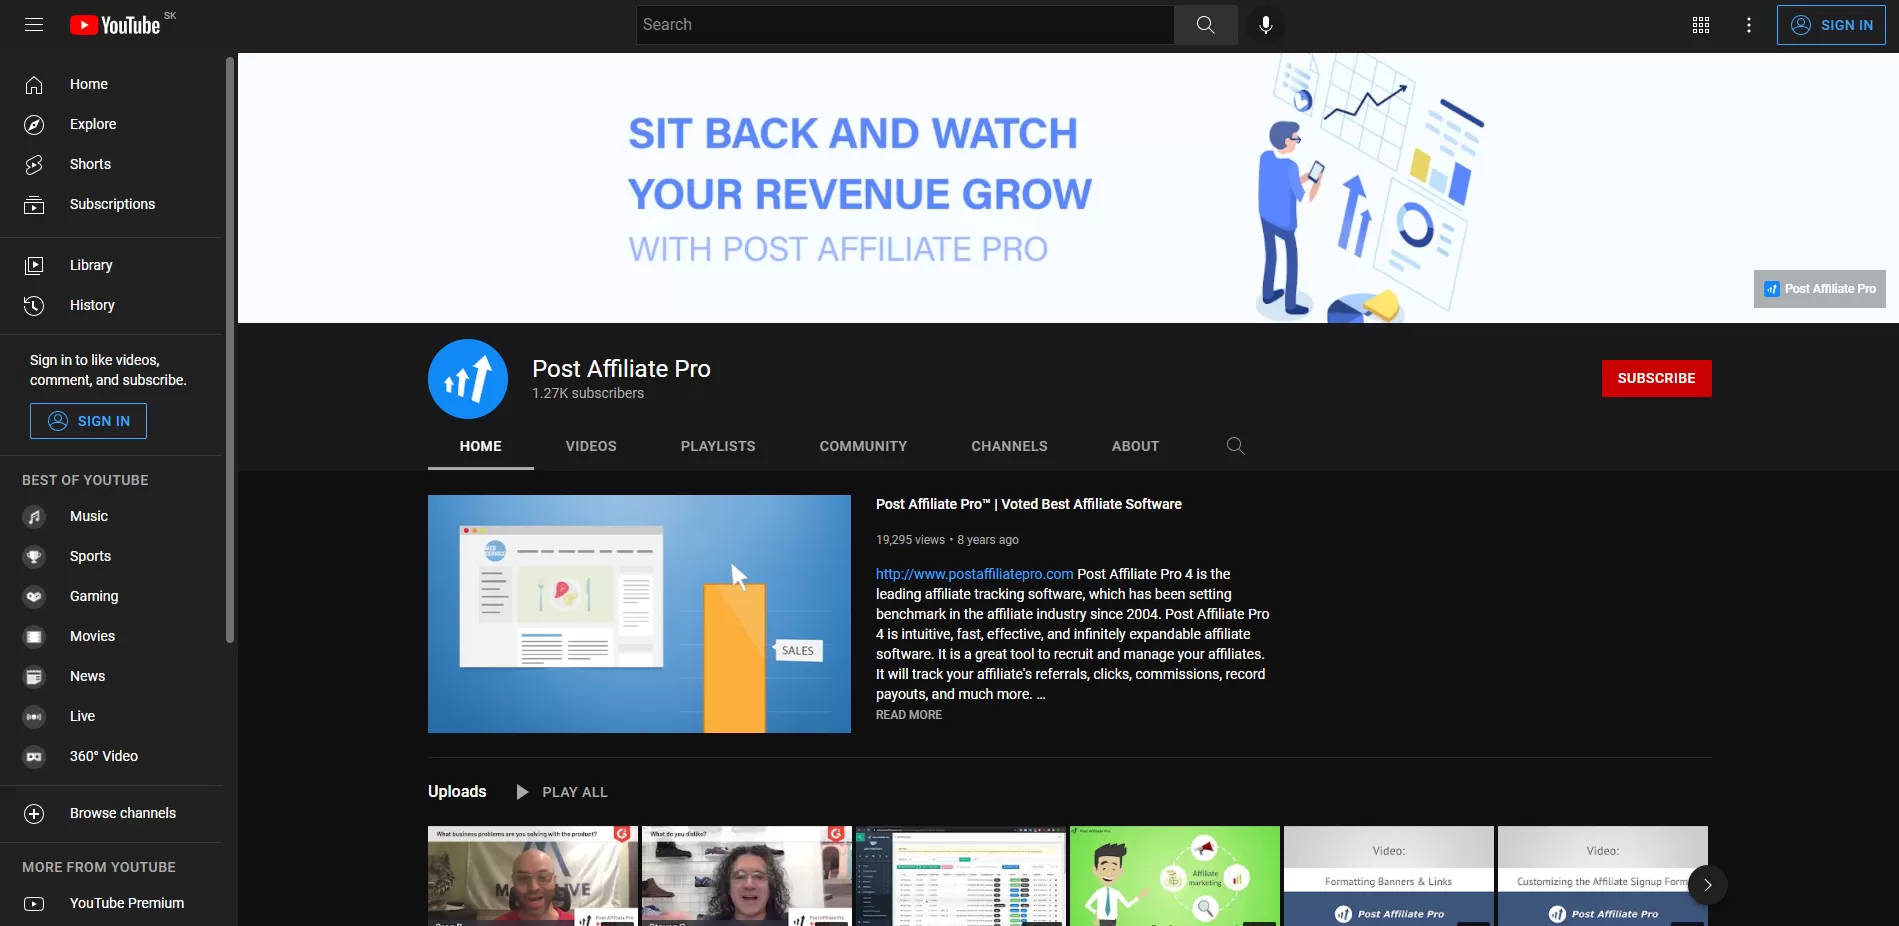
Task: Open the COMMUNITY tab
Action: pos(862,446)
